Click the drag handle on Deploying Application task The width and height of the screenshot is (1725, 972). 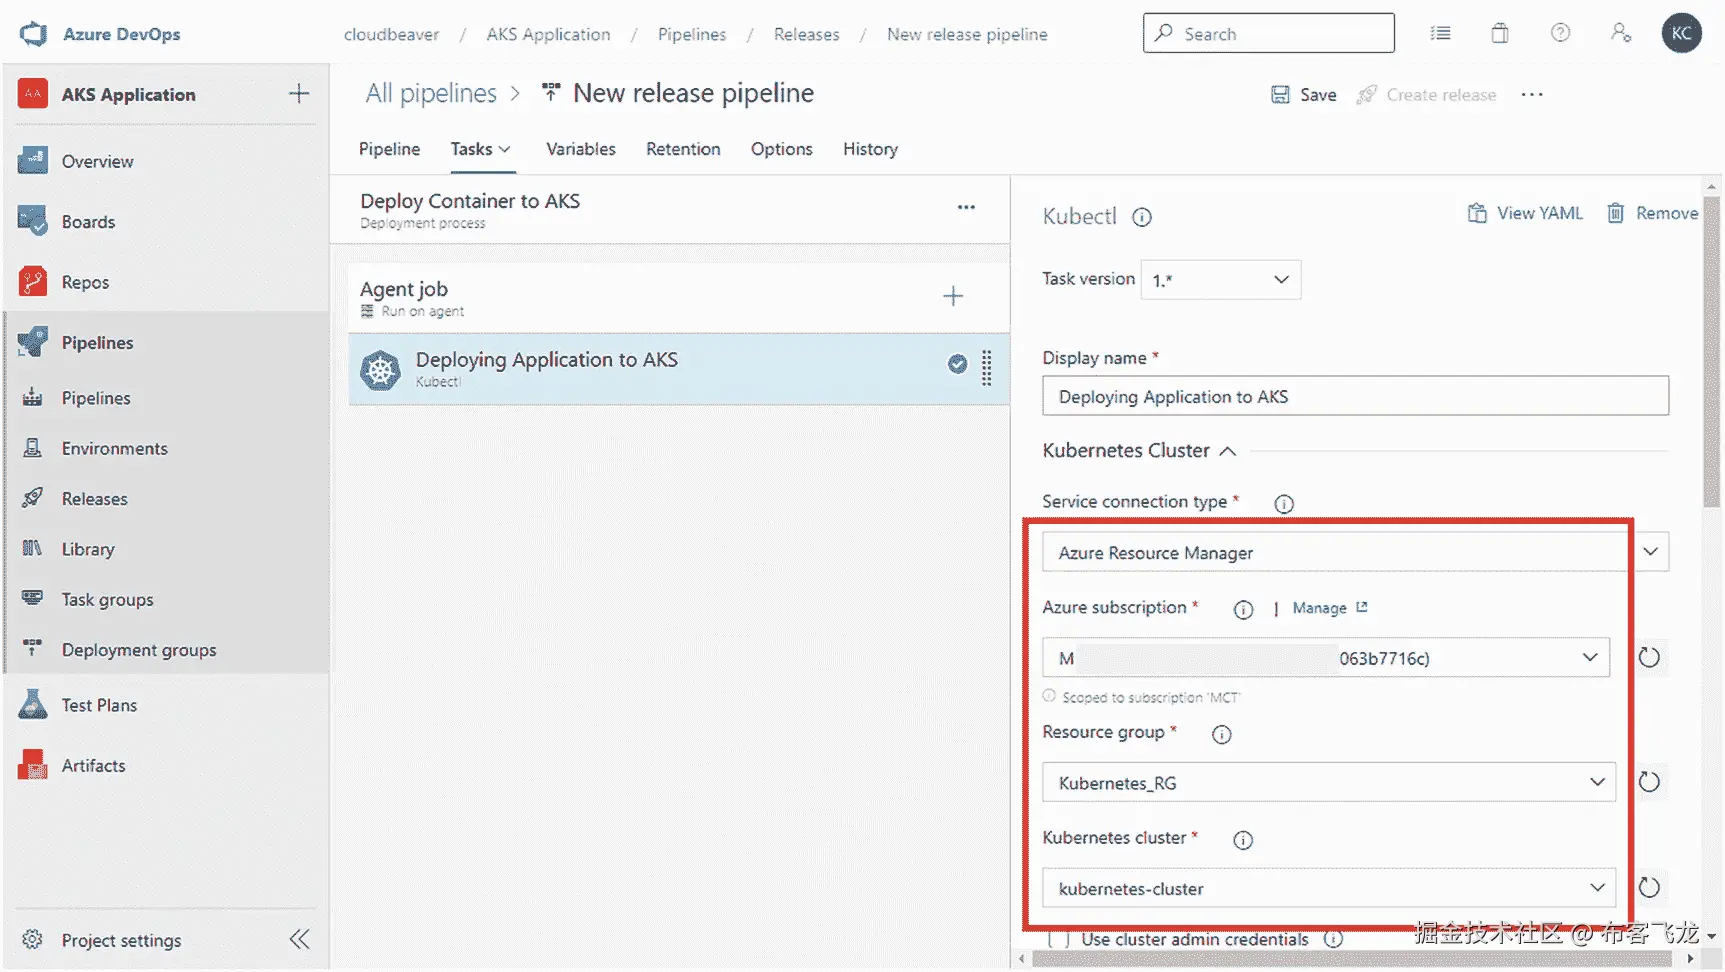coord(987,368)
